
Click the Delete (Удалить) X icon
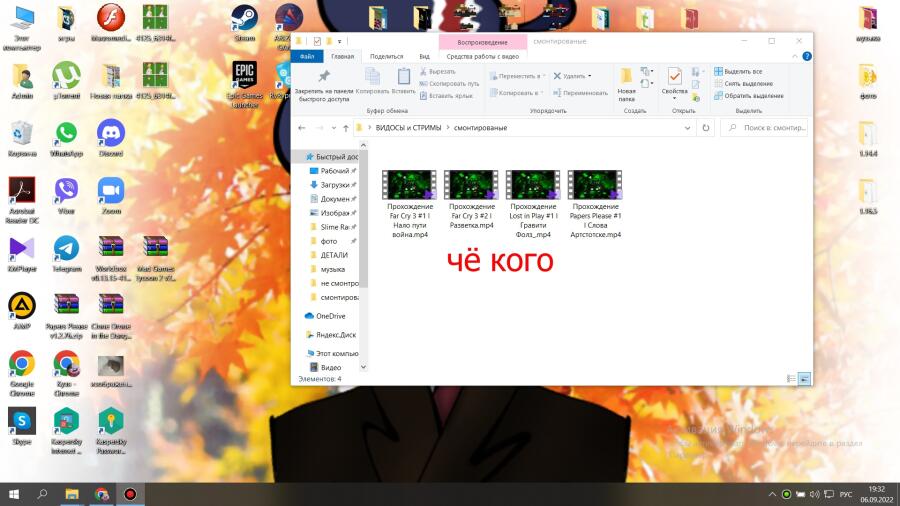click(x=557, y=76)
